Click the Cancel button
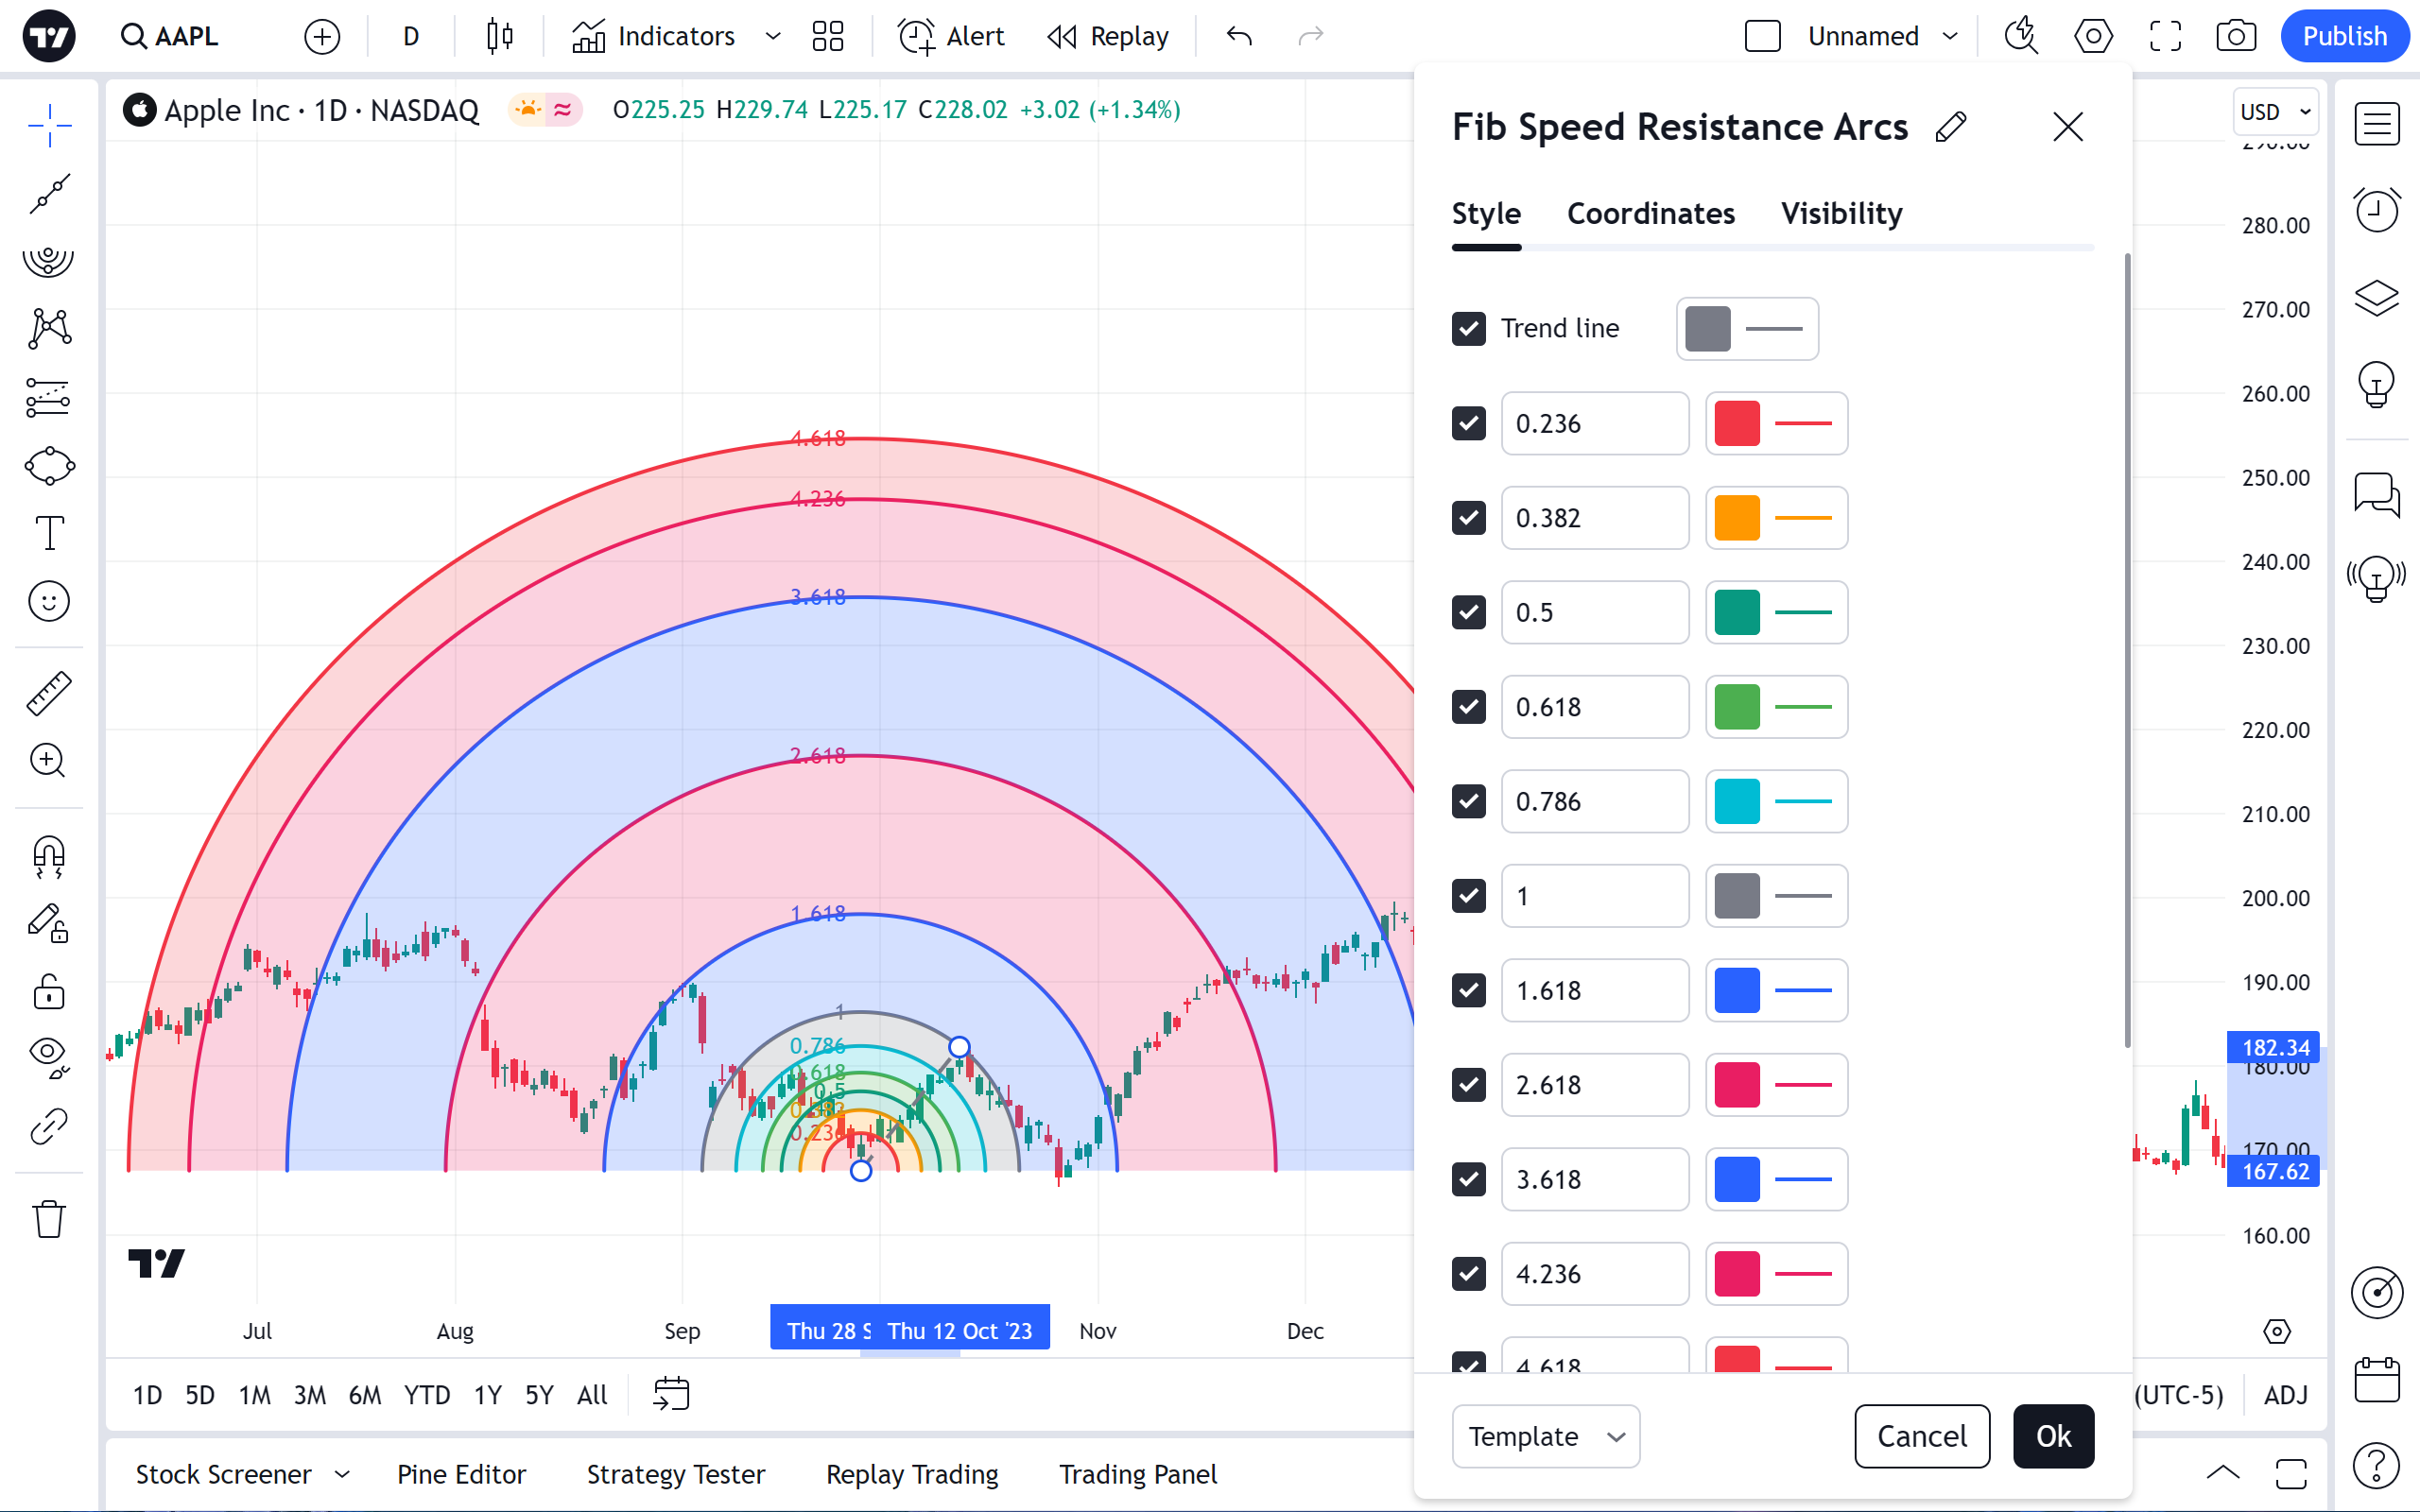The height and width of the screenshot is (1512, 2420). click(1921, 1436)
